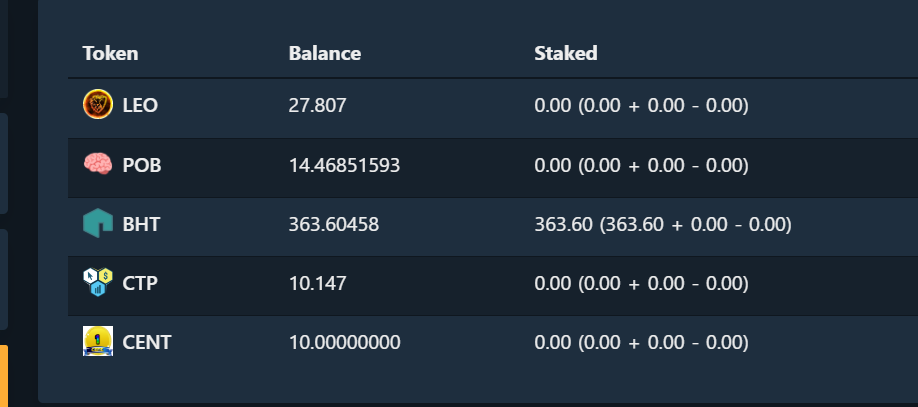Click the LEO lion token icon
This screenshot has height=407, width=918.
pos(98,105)
